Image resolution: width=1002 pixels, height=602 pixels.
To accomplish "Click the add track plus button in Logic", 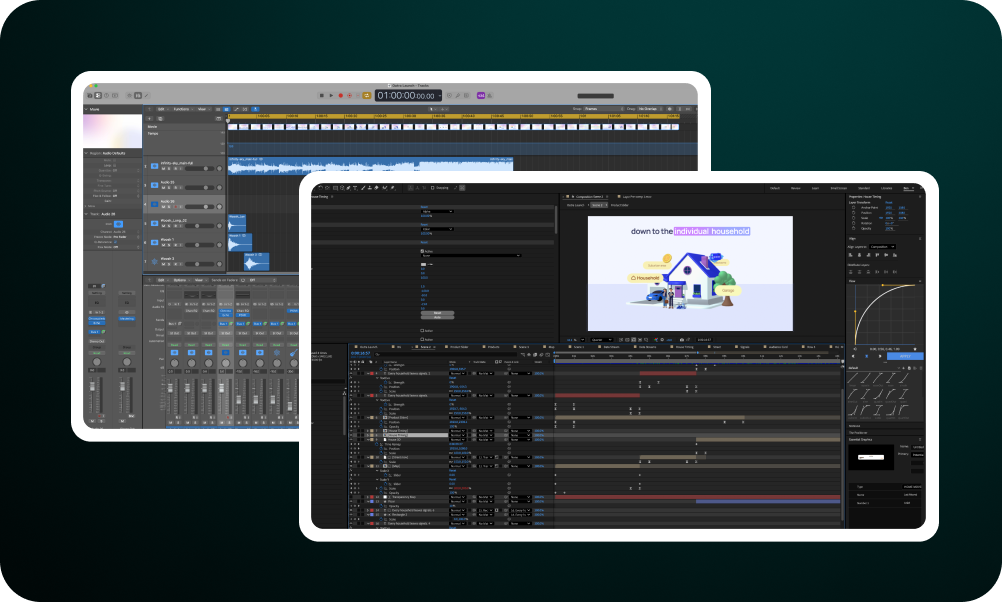I will 150,118.
